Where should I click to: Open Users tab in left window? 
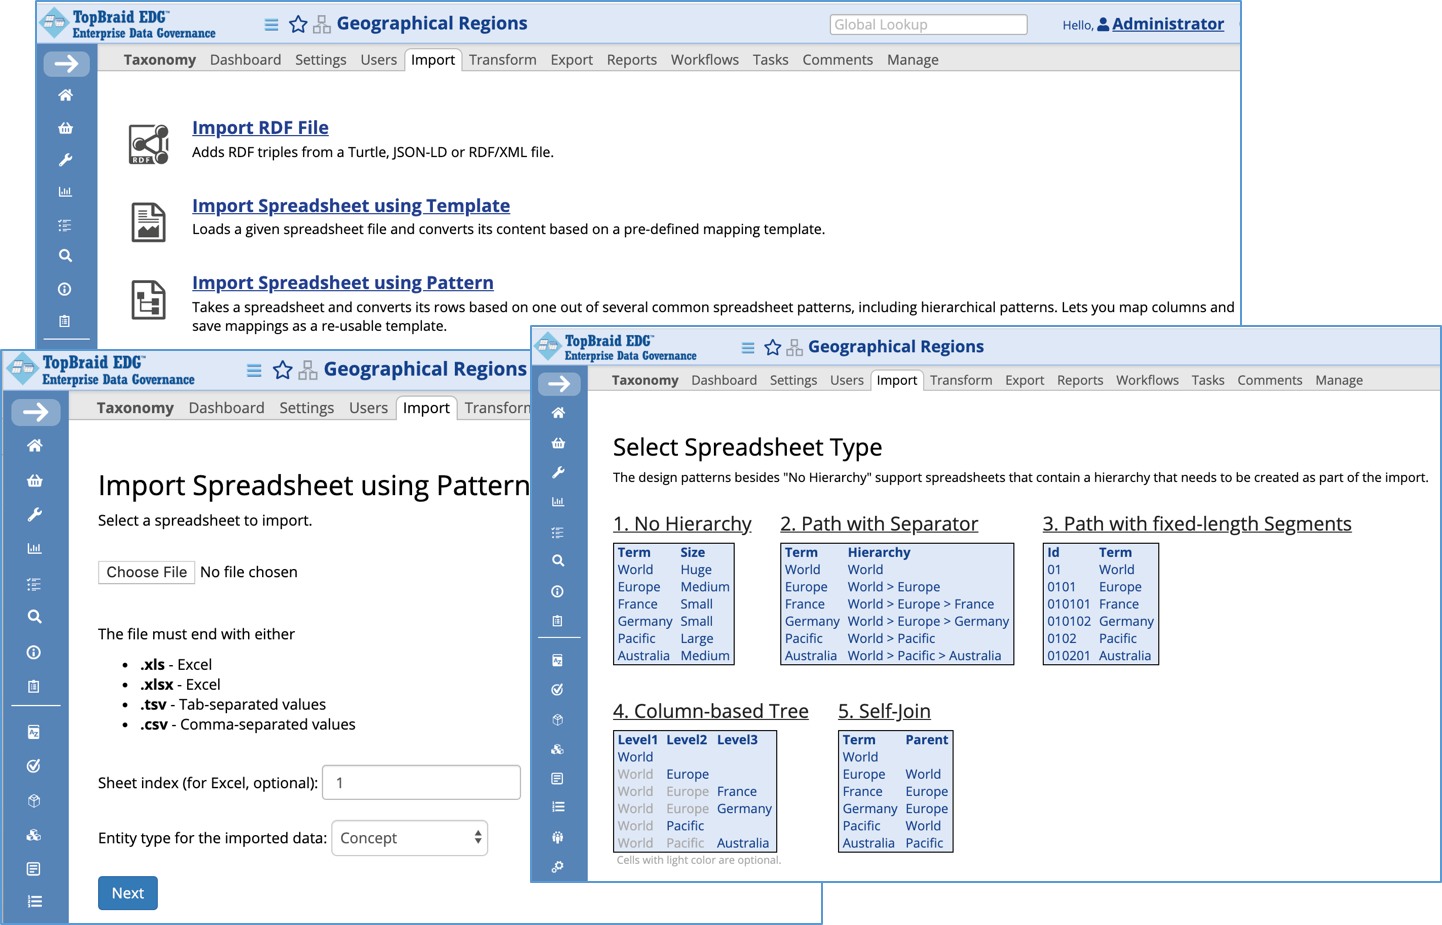click(368, 407)
